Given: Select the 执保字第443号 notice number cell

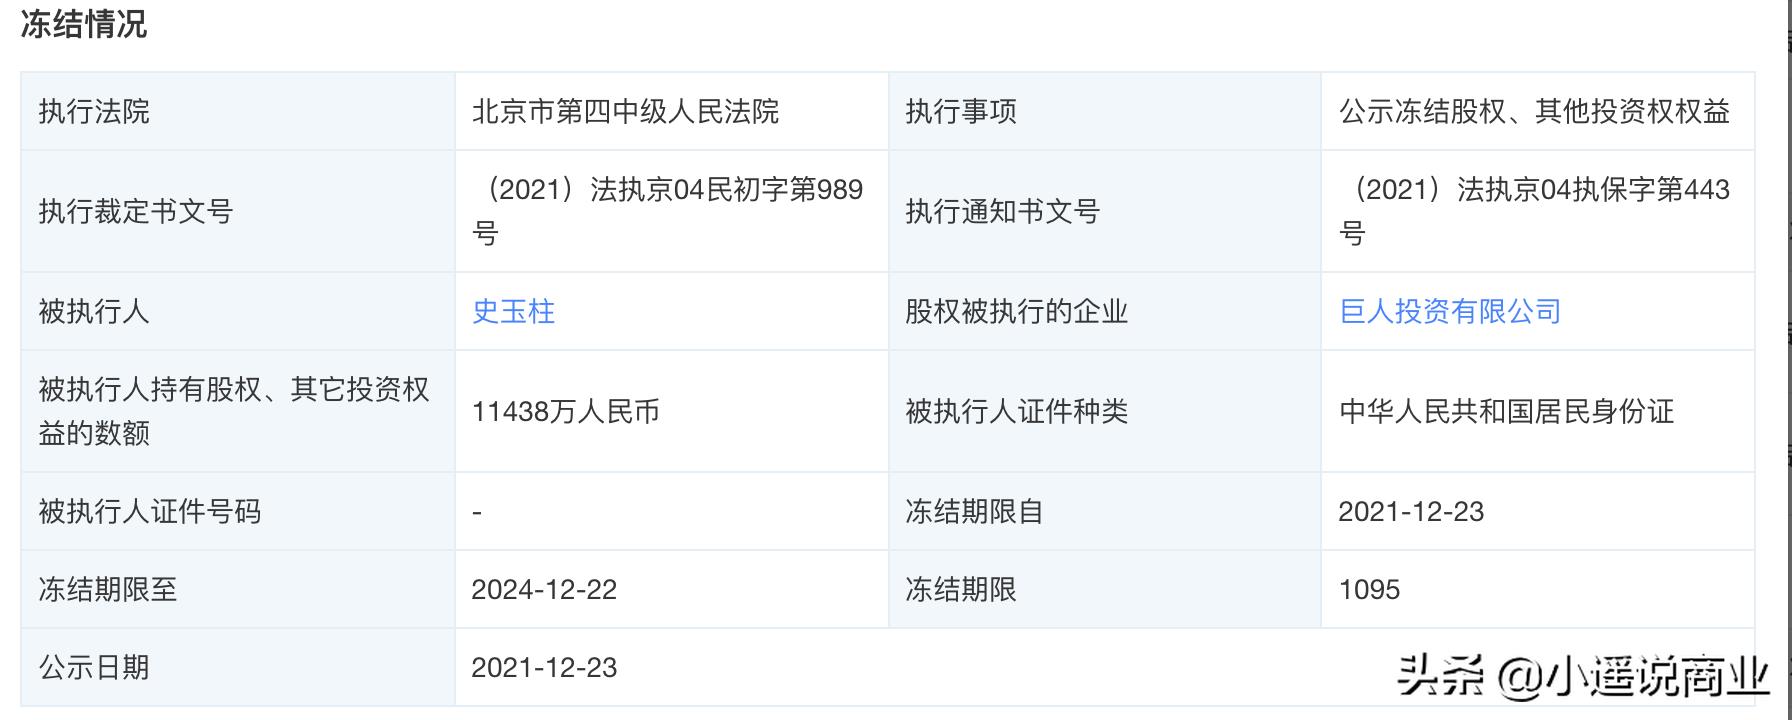Looking at the screenshot, I should (1534, 211).
